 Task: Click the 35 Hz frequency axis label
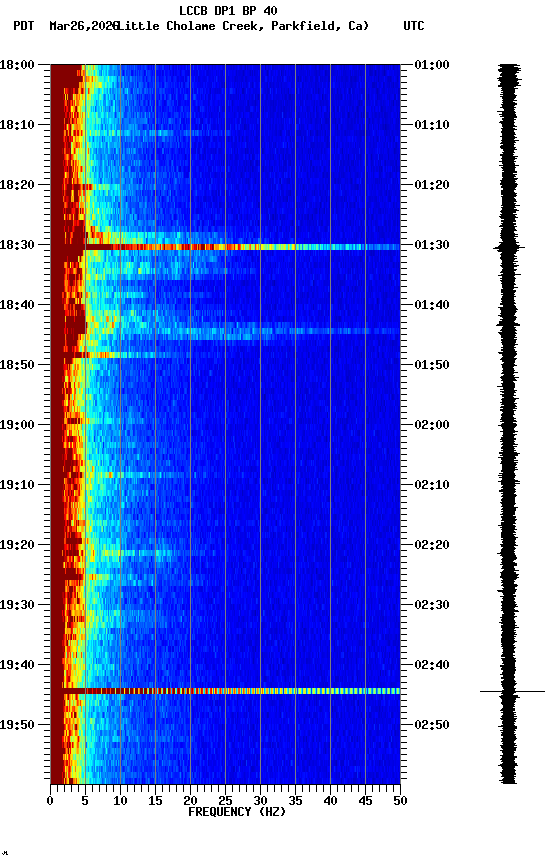pyautogui.click(x=295, y=801)
